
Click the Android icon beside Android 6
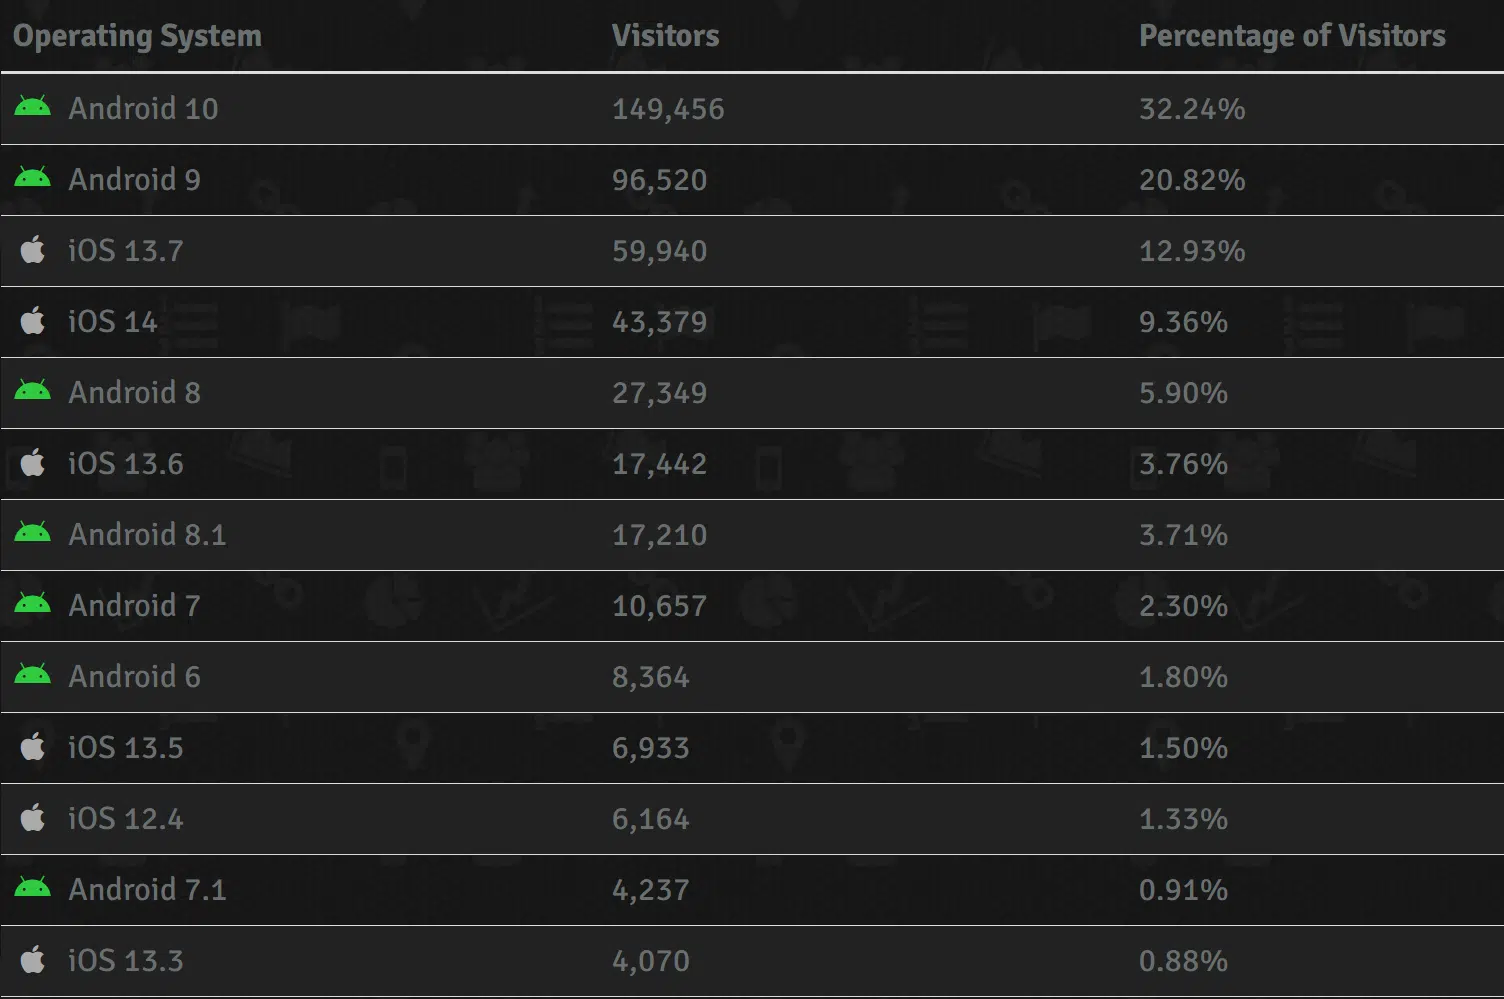click(x=32, y=675)
